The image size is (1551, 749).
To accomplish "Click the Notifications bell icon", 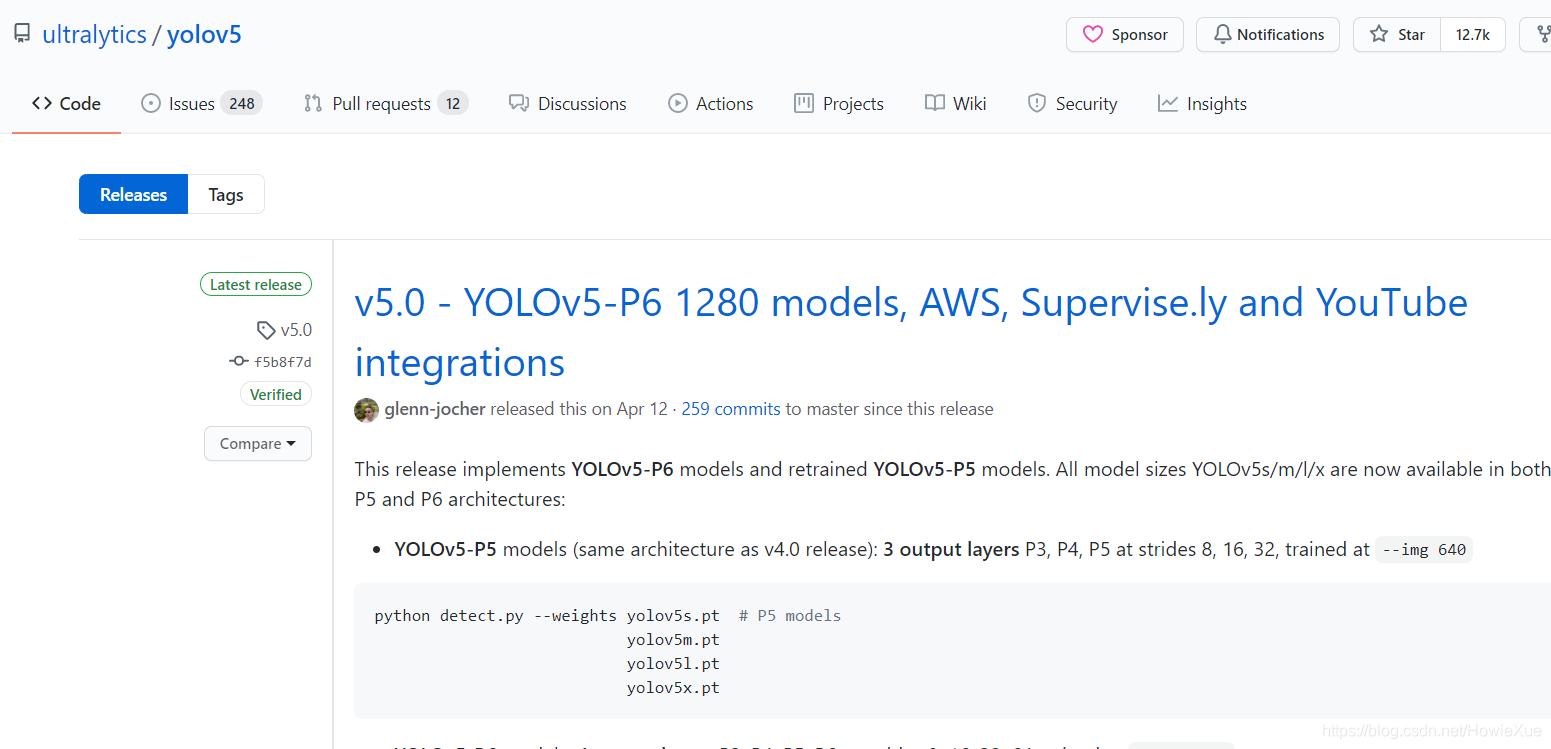I will (1222, 34).
